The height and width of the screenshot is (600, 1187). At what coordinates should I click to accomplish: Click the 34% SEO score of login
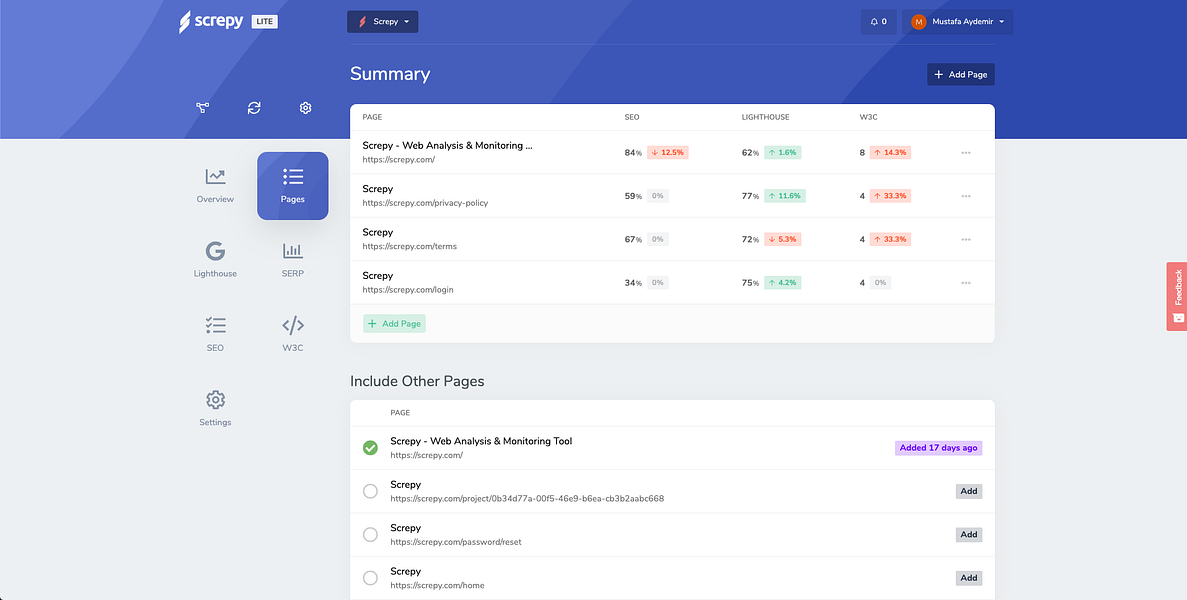pos(633,283)
